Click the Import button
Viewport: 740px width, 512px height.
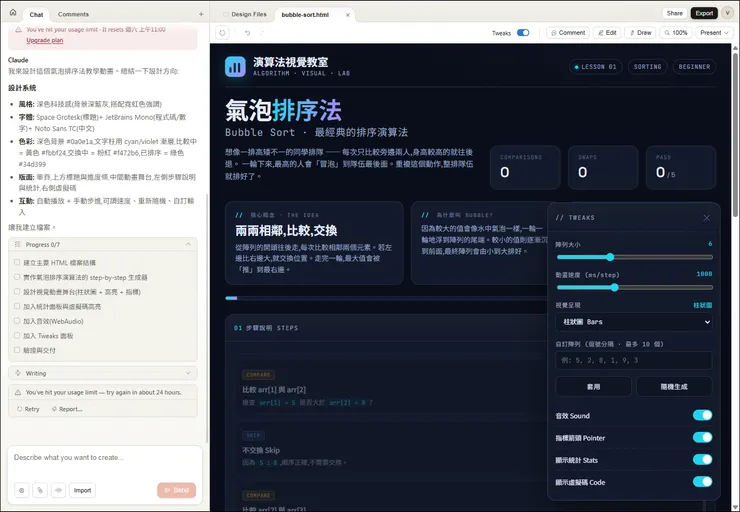(x=83, y=490)
